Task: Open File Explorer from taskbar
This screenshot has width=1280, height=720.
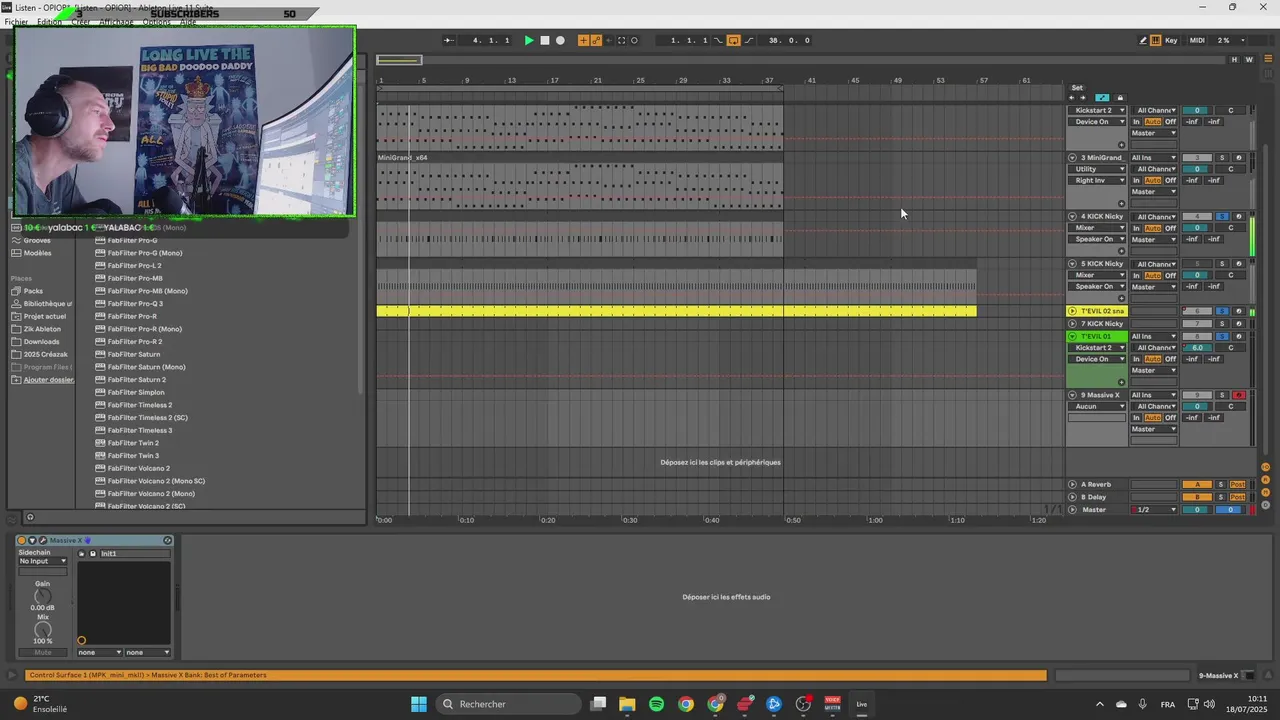Action: pyautogui.click(x=627, y=704)
